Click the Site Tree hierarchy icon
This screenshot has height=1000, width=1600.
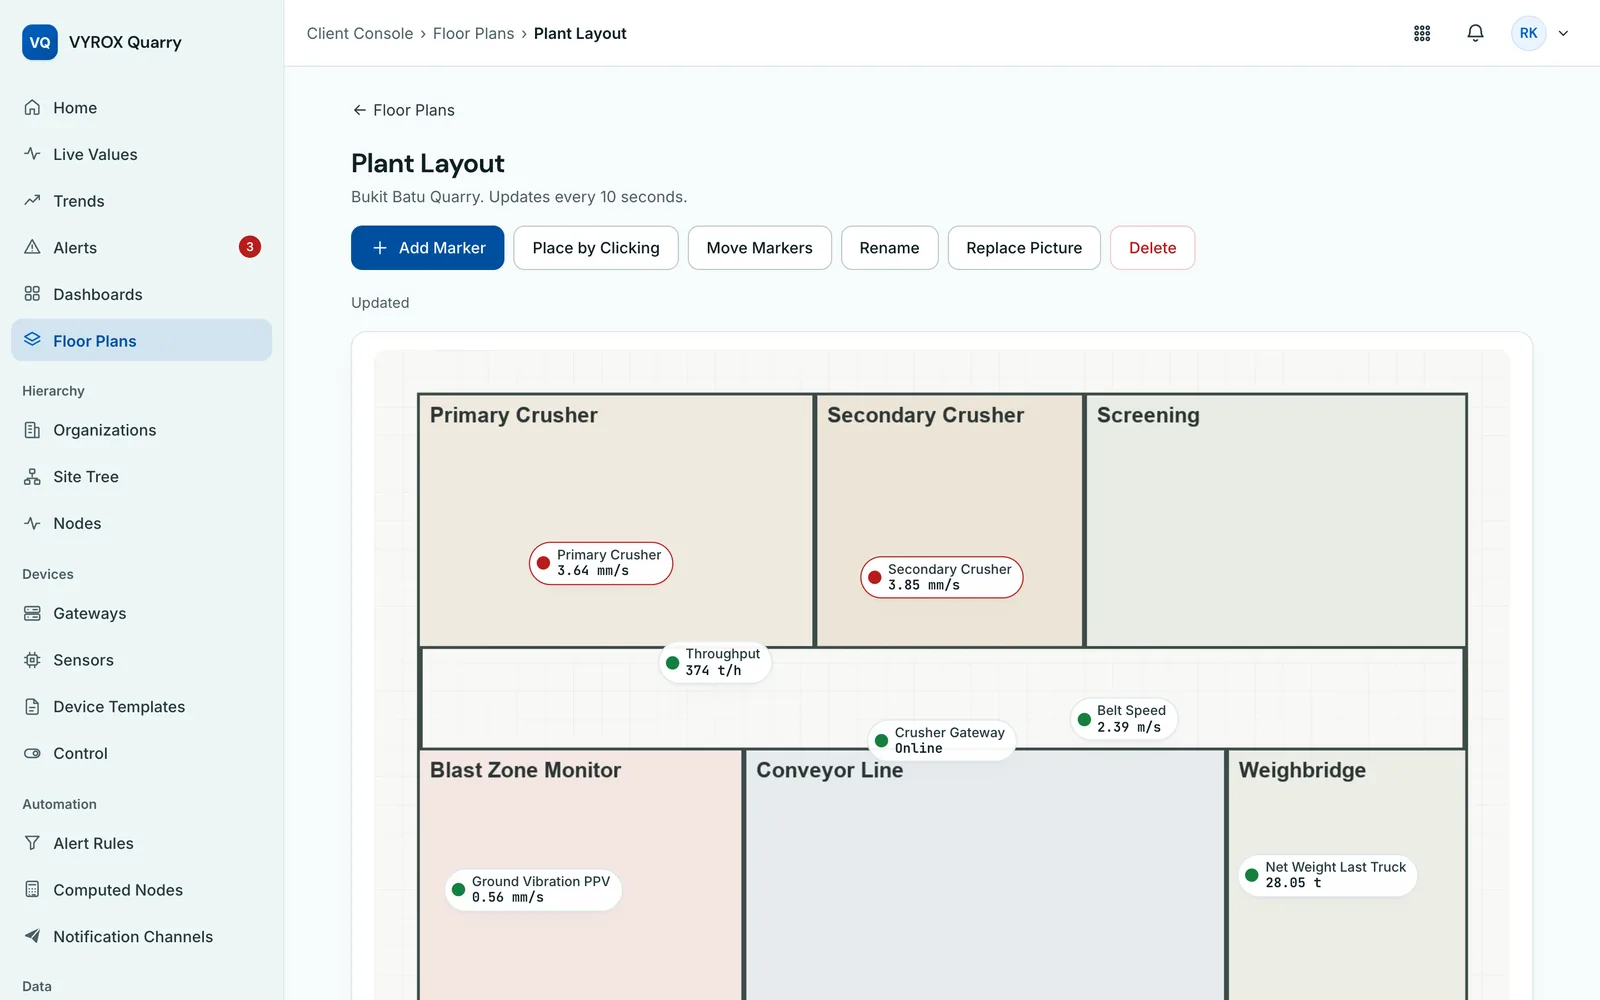click(32, 477)
